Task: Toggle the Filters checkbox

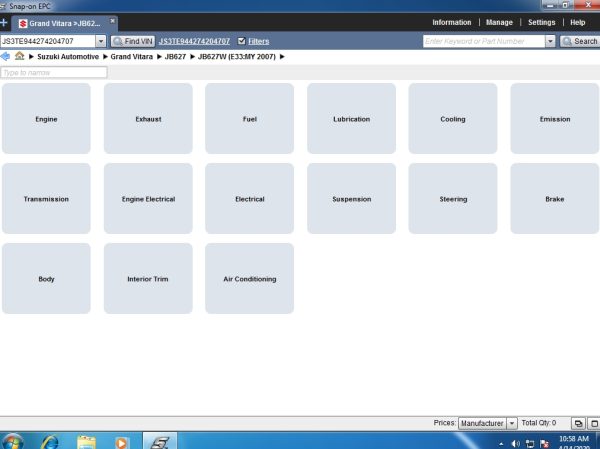Action: [x=241, y=41]
